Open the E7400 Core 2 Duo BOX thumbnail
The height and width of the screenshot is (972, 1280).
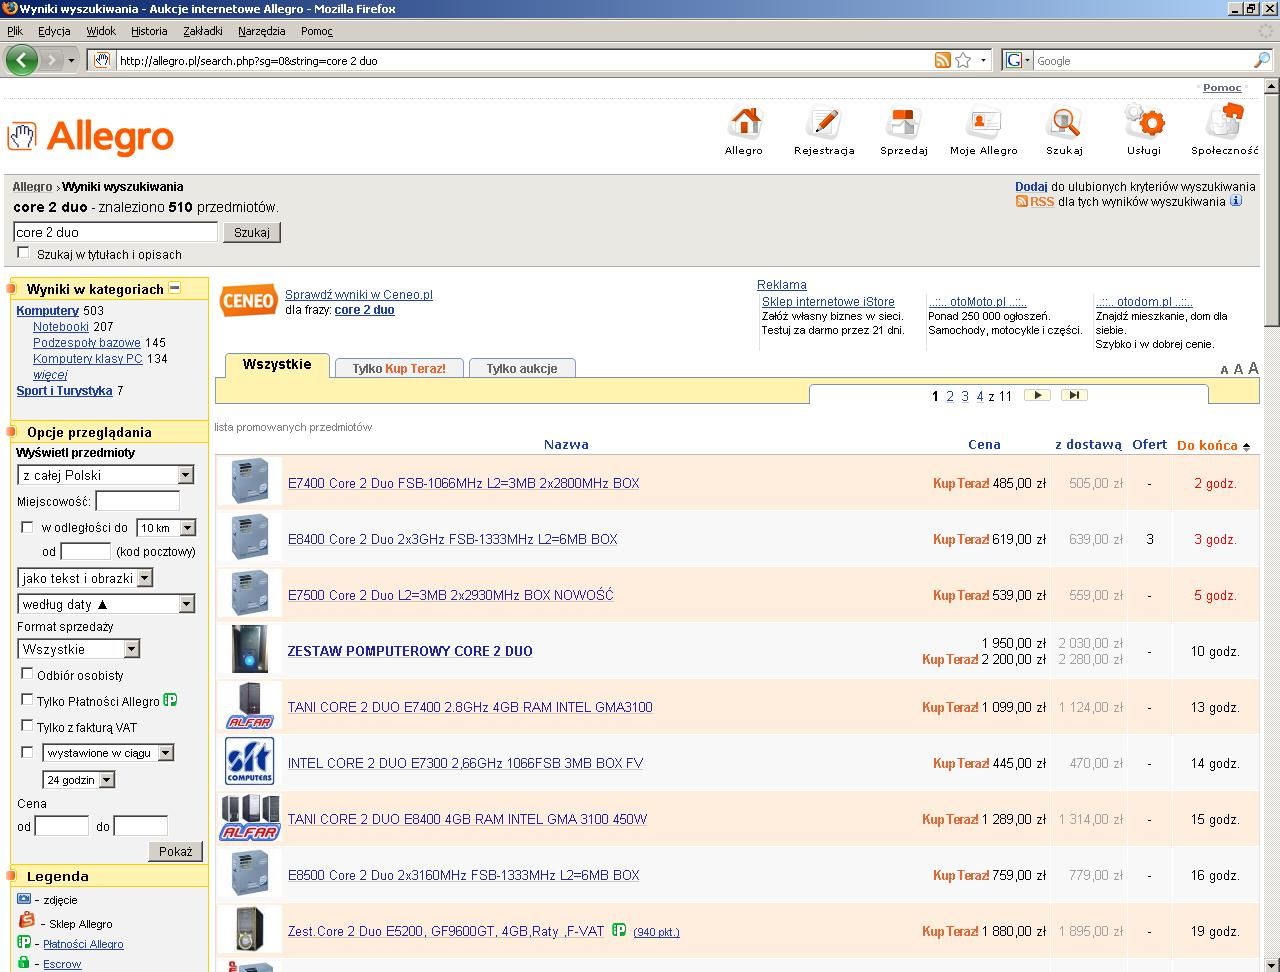pyautogui.click(x=249, y=482)
